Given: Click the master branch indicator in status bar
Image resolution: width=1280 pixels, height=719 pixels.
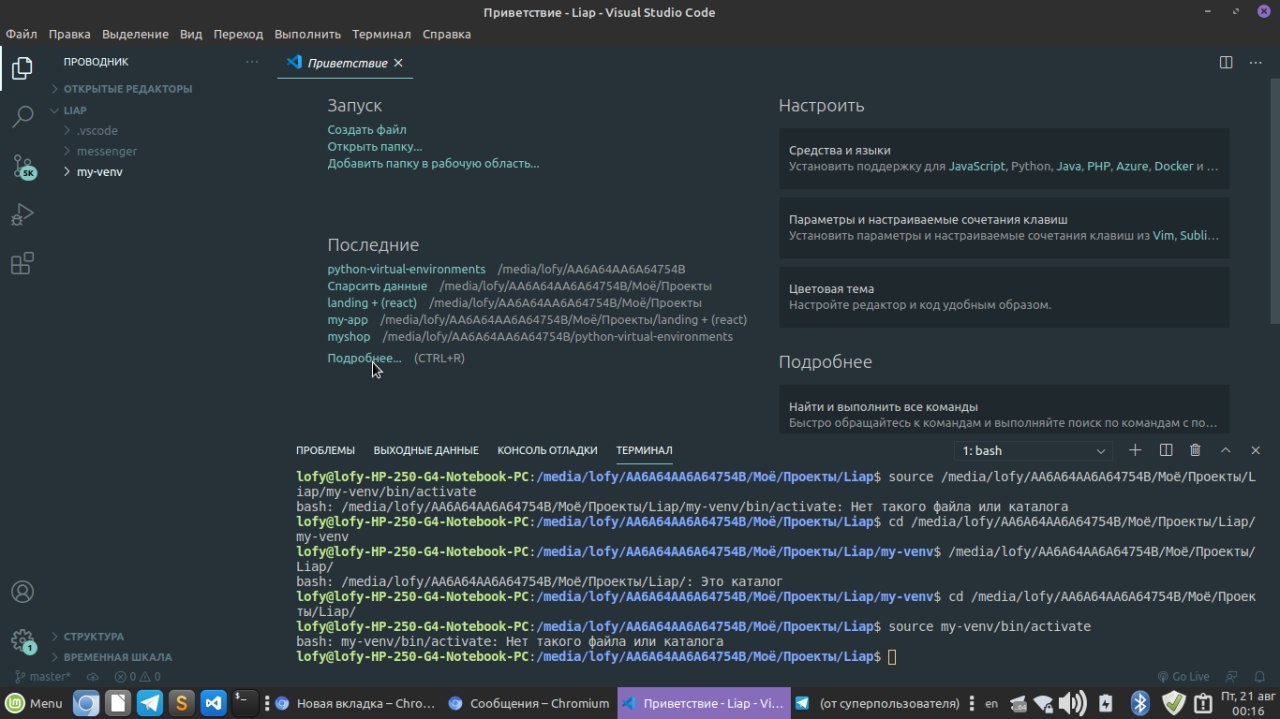Looking at the screenshot, I should tap(43, 677).
